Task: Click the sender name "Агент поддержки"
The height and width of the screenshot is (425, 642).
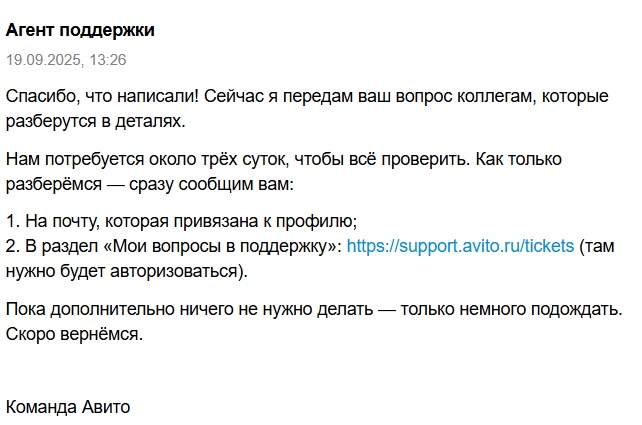Action: point(80,30)
